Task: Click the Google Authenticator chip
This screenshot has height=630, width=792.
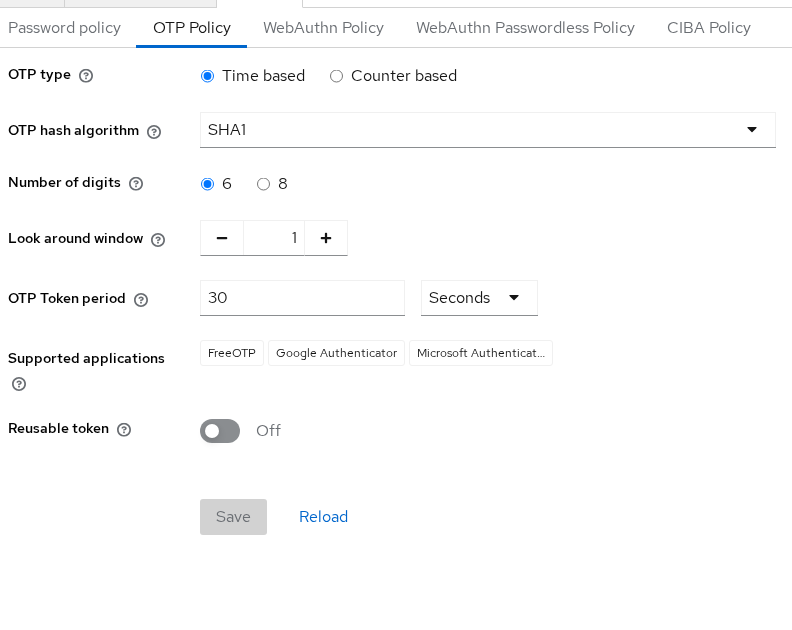Action: pos(336,353)
